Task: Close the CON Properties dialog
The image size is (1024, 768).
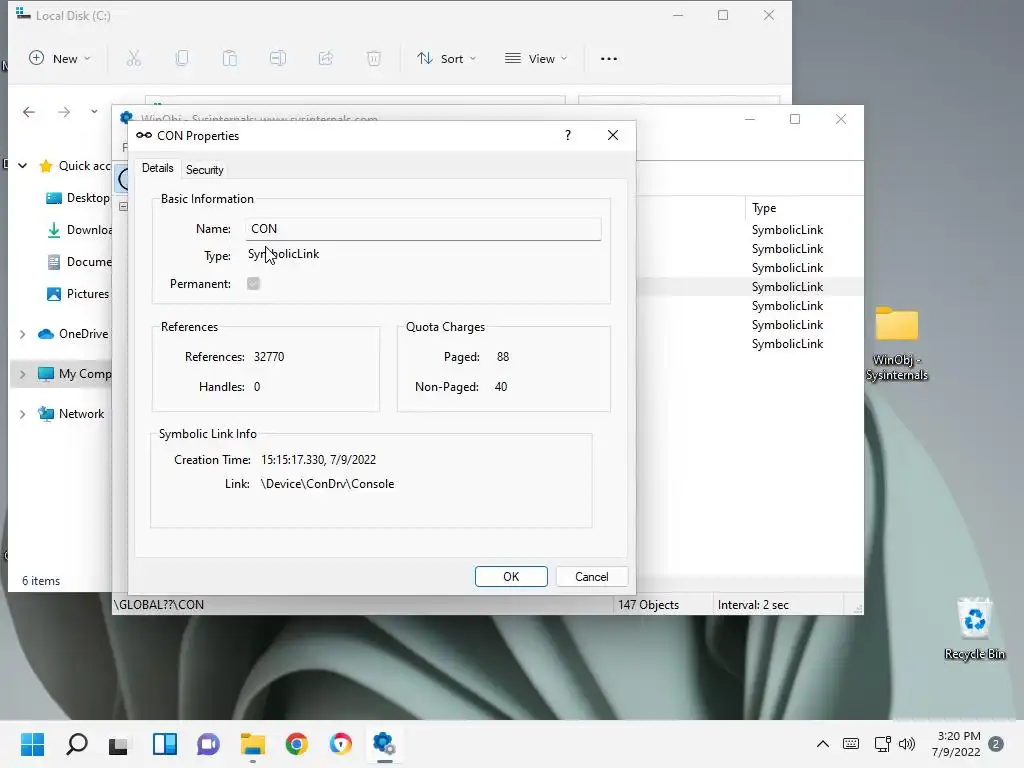Action: (x=613, y=135)
